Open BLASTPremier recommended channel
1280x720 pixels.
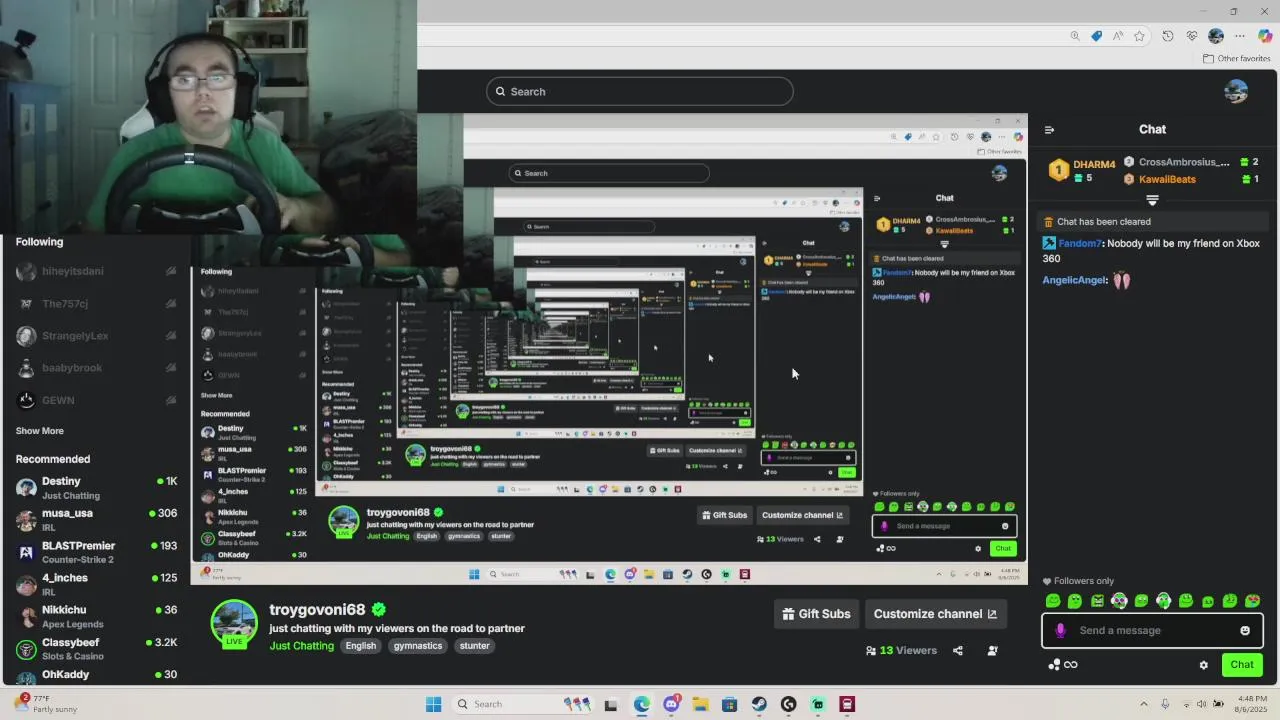[96, 552]
